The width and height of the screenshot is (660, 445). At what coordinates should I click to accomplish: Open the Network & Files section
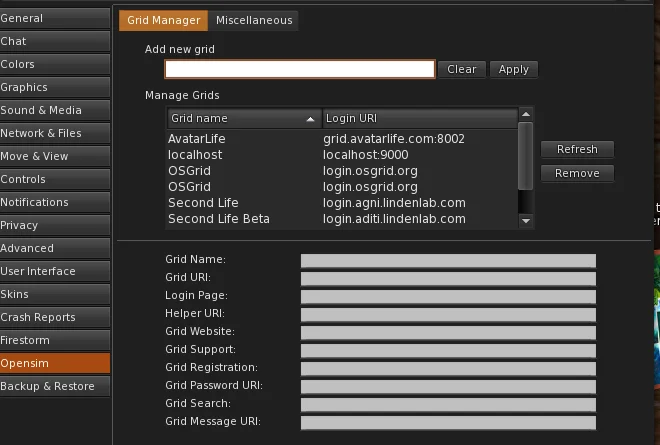click(55, 133)
